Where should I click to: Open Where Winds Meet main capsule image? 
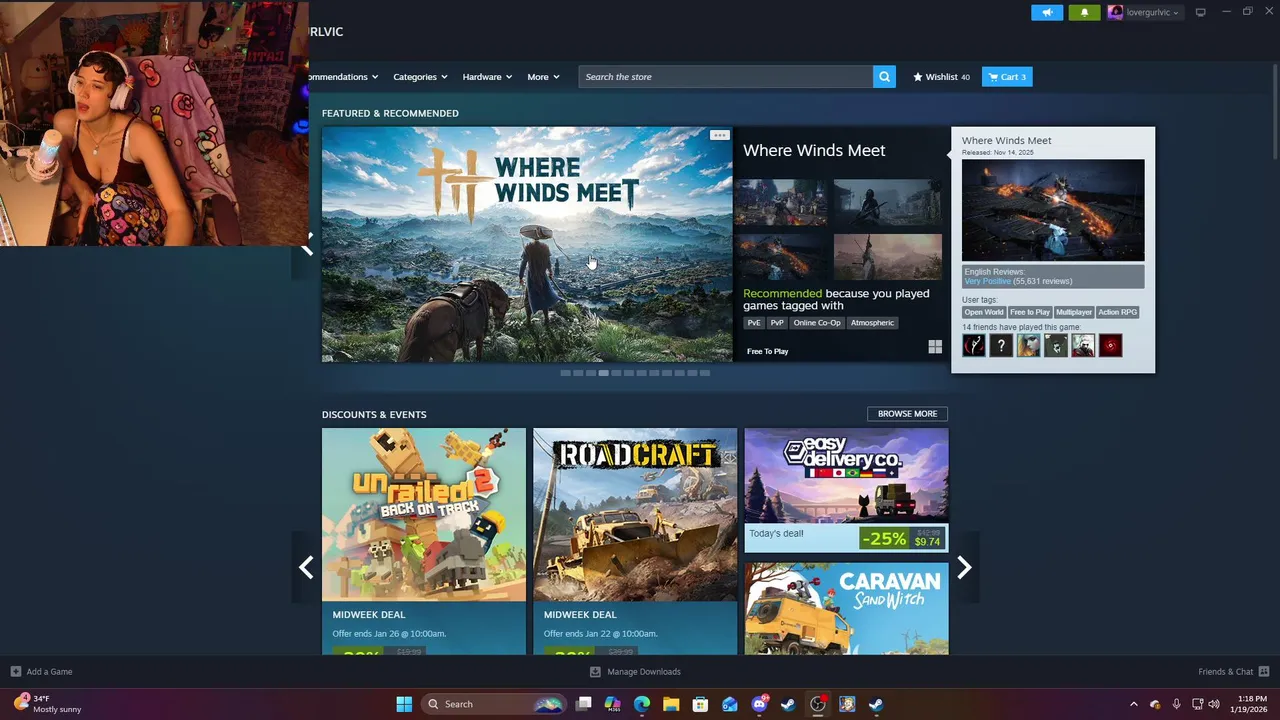tap(527, 244)
